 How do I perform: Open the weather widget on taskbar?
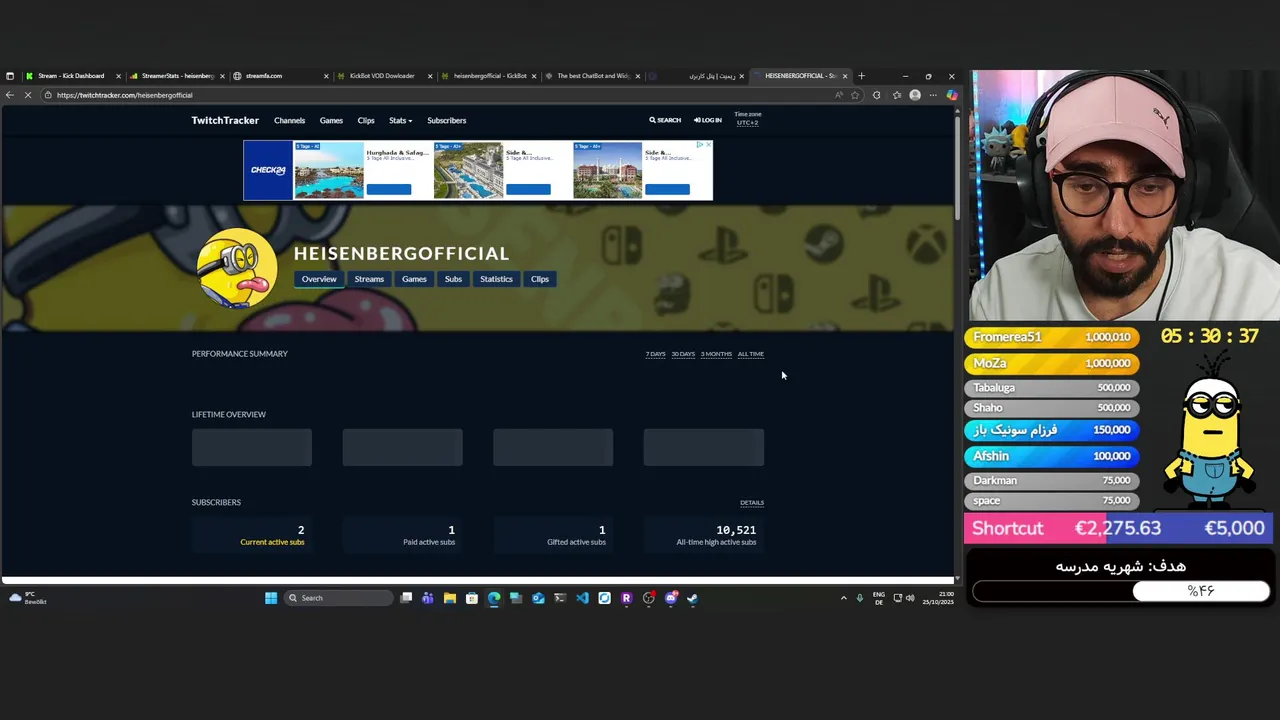point(27,598)
